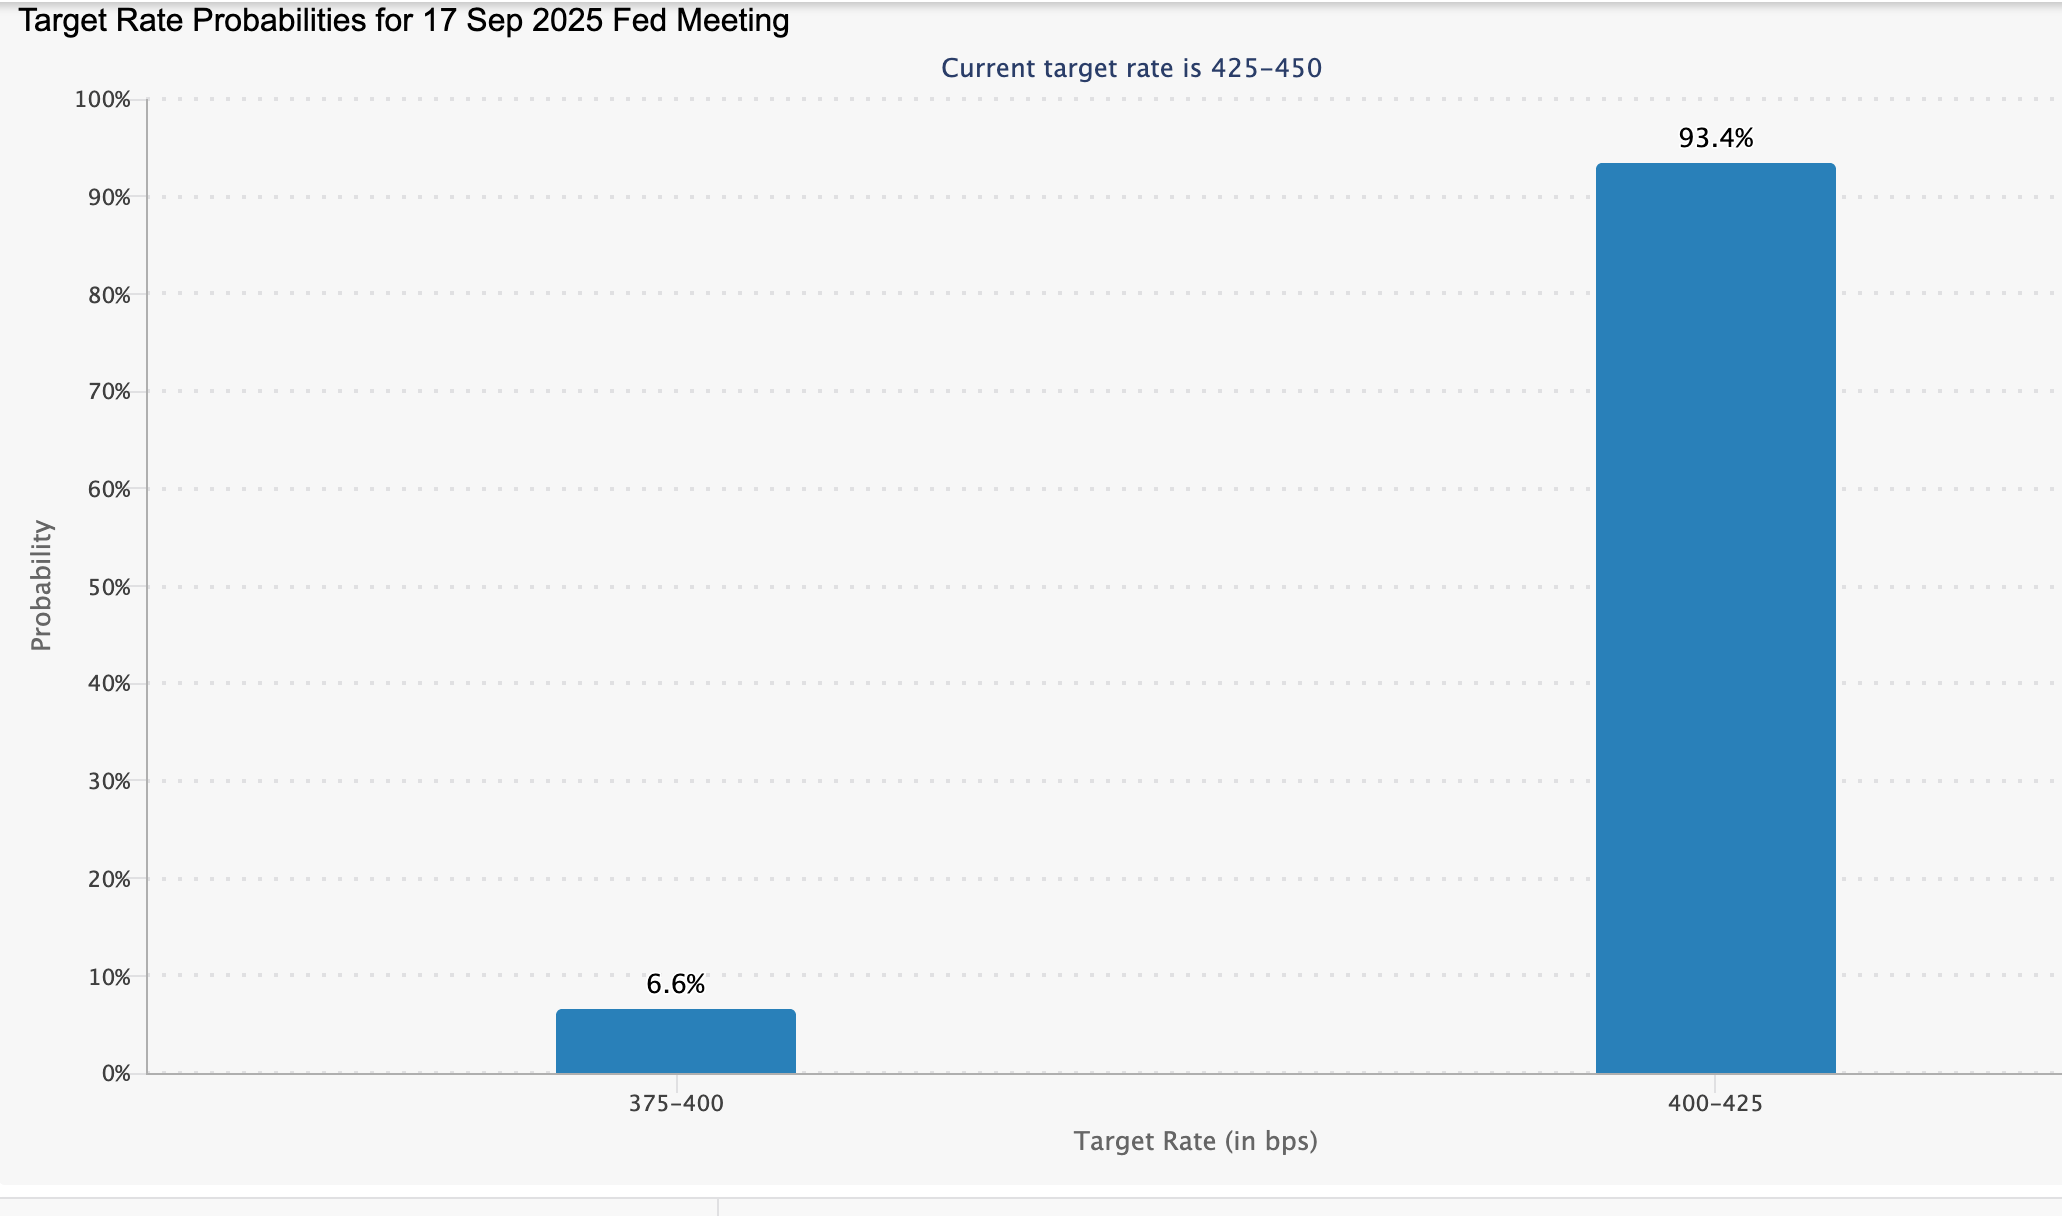Click the 375-400 probability bar
The image size is (2062, 1216).
click(x=676, y=1041)
